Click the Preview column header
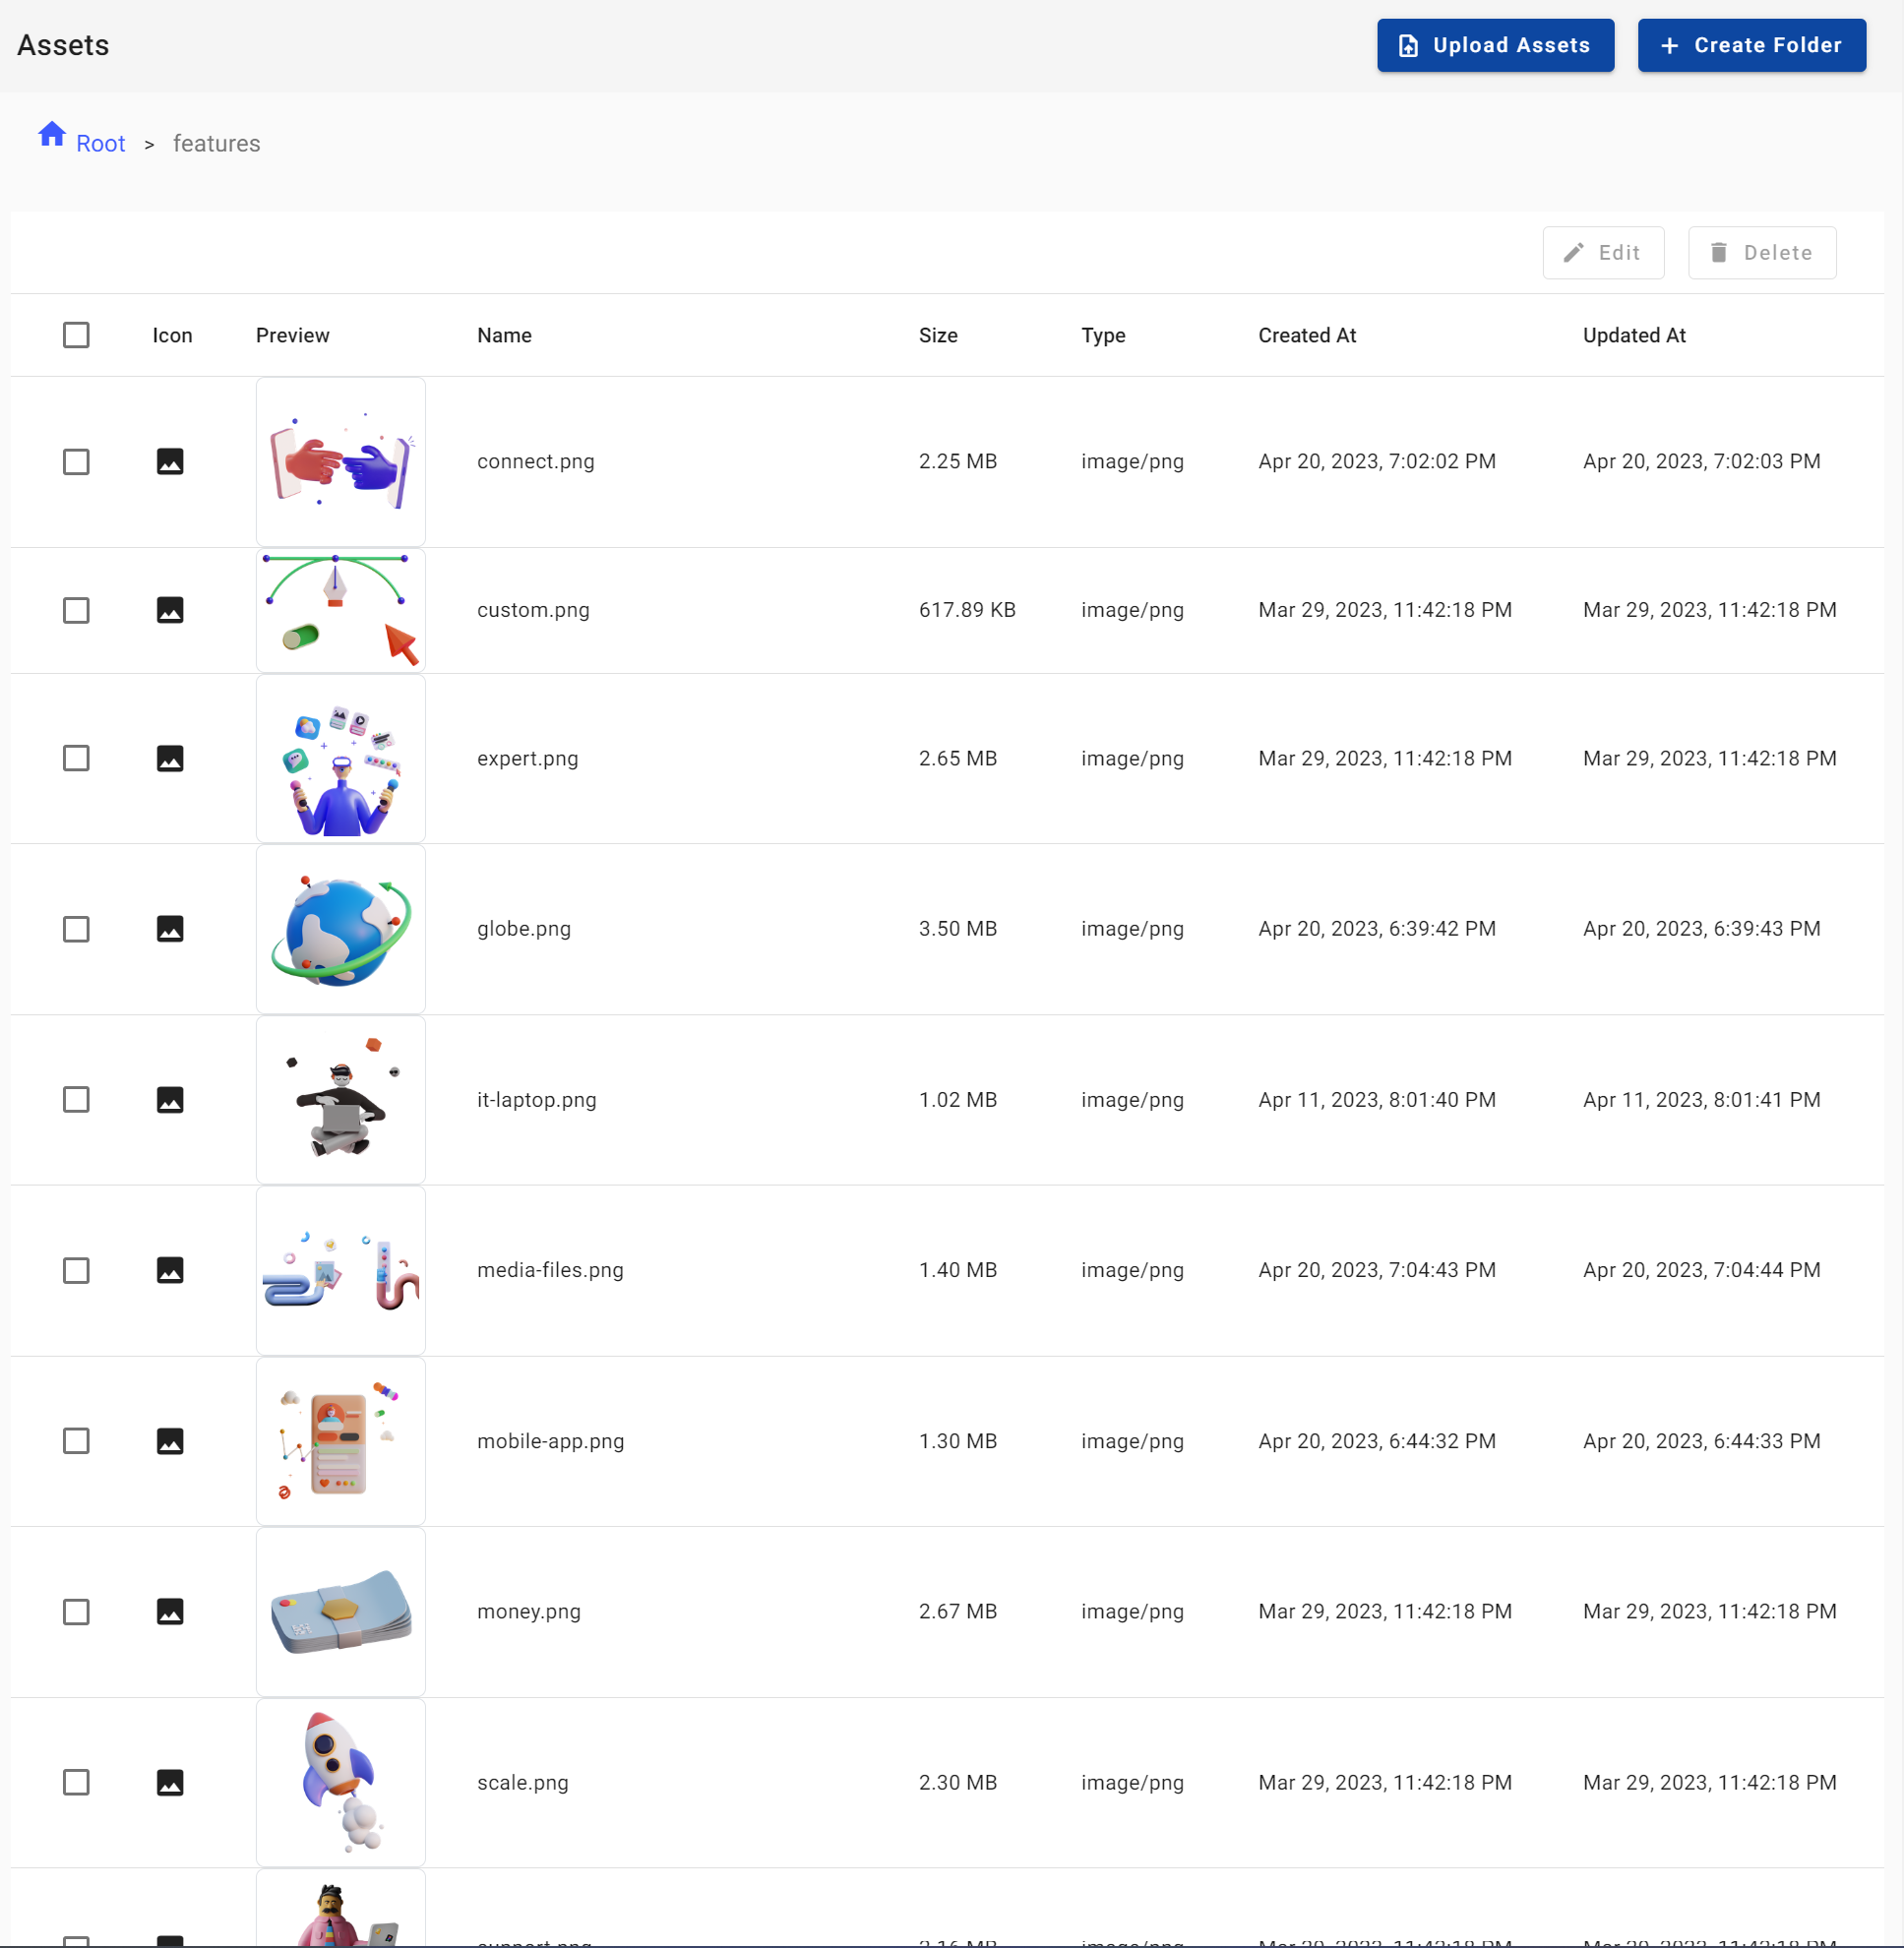The image size is (1904, 1948). tap(292, 335)
